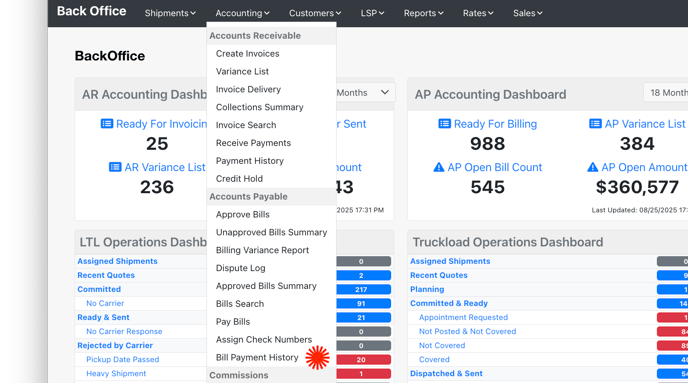Click Pickup Date Passed link

pyautogui.click(x=122, y=359)
